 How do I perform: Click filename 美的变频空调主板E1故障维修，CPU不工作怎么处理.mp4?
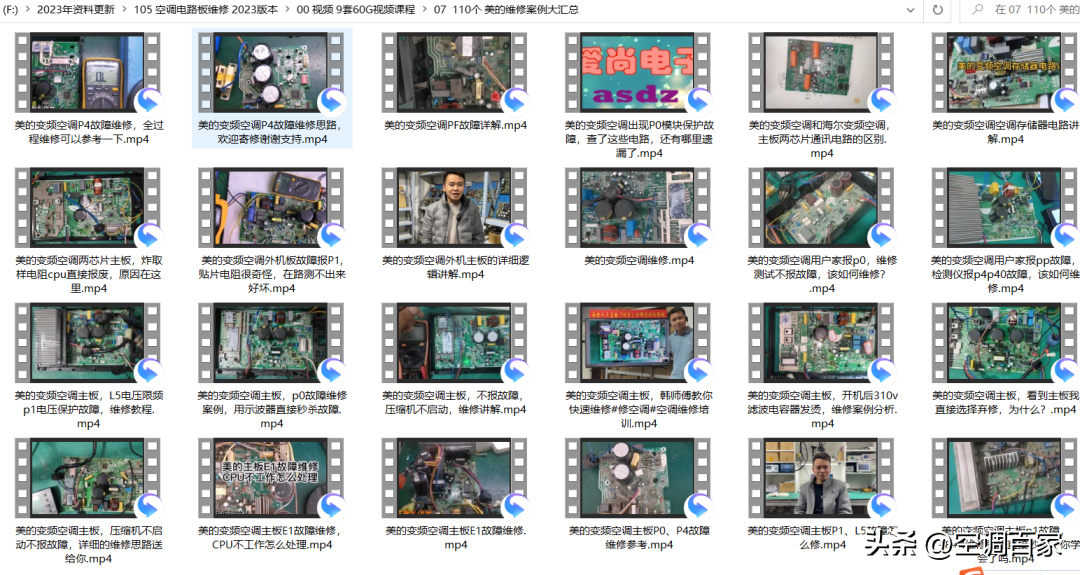[272, 538]
